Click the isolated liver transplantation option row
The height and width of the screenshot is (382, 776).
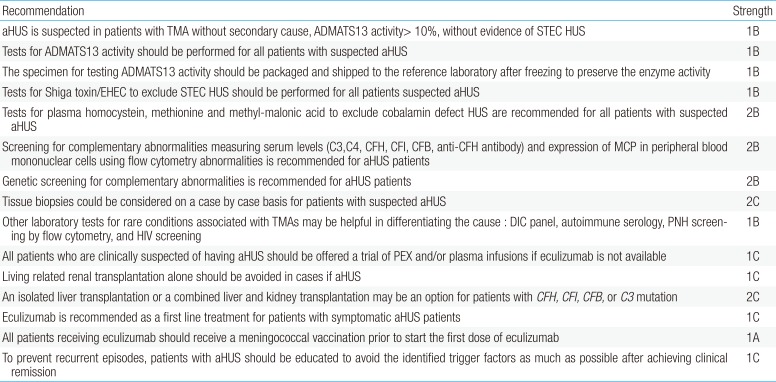(388, 297)
